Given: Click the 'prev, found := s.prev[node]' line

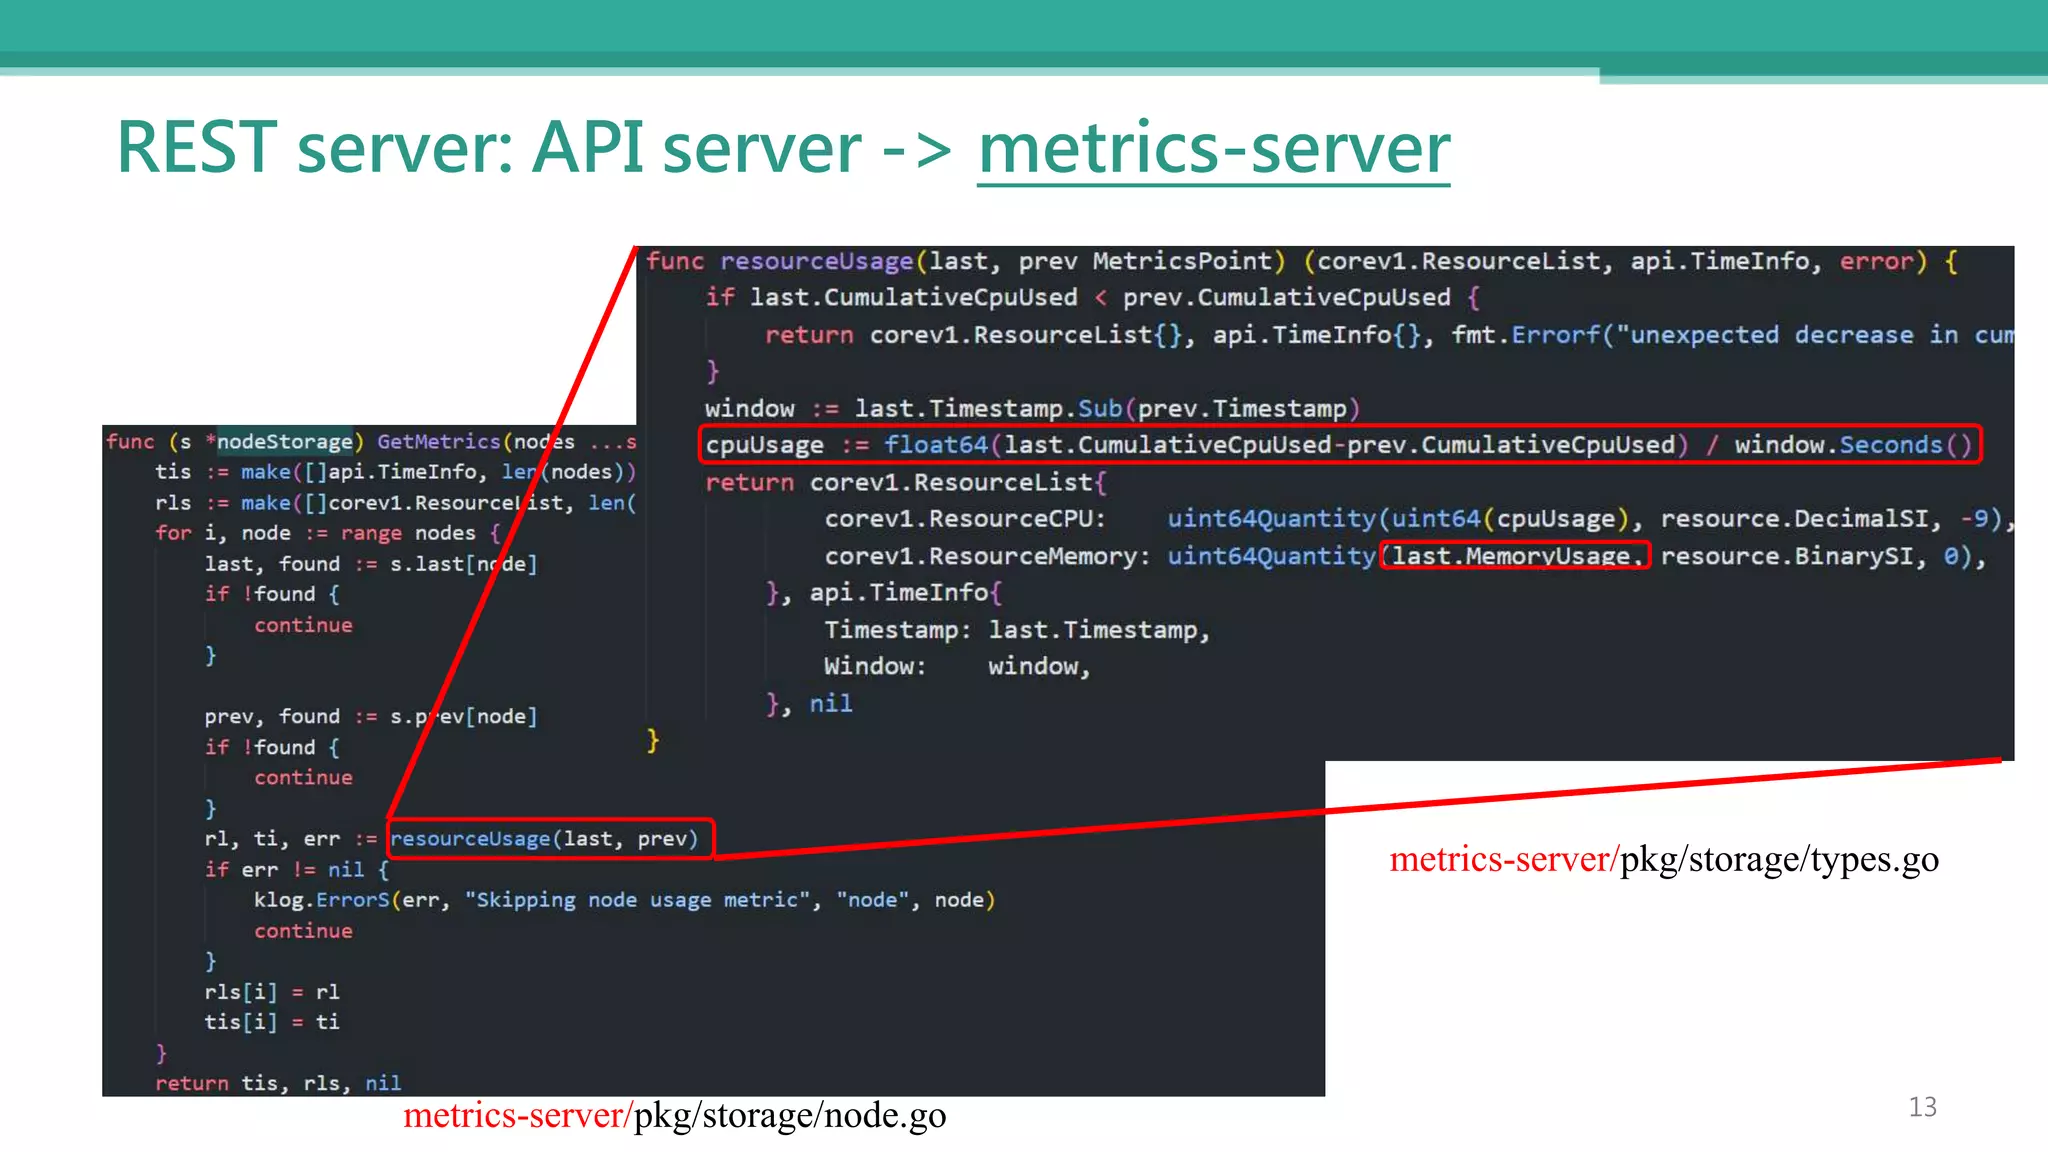Looking at the screenshot, I should 371,716.
